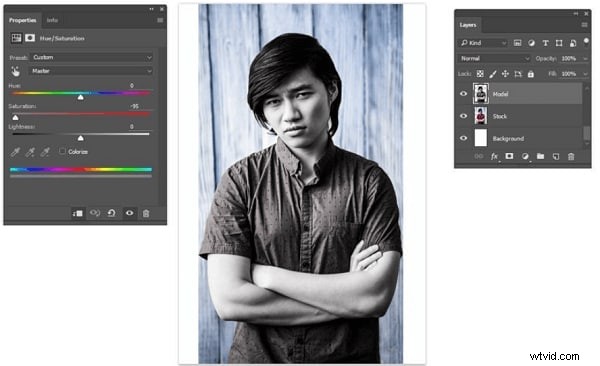Click the Stock layer thumbnail
This screenshot has width=600, height=366.
pos(481,116)
